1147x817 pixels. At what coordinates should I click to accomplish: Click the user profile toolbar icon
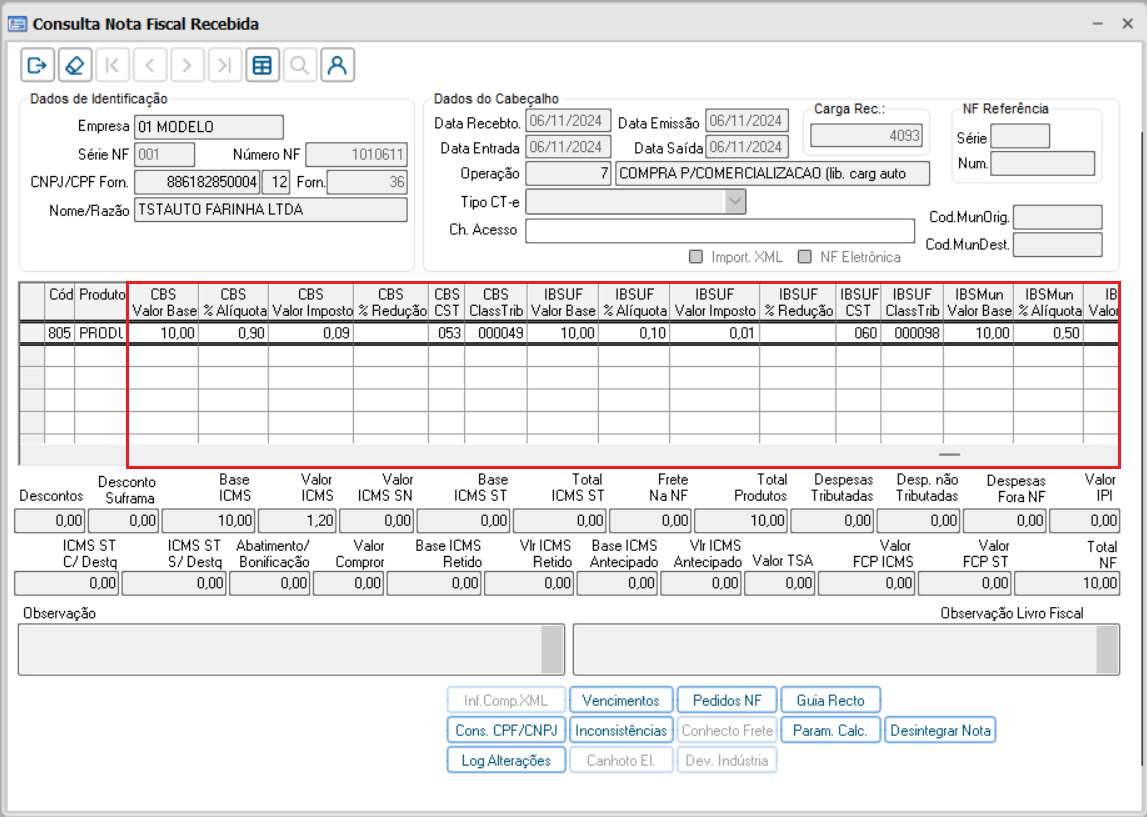[x=338, y=66]
